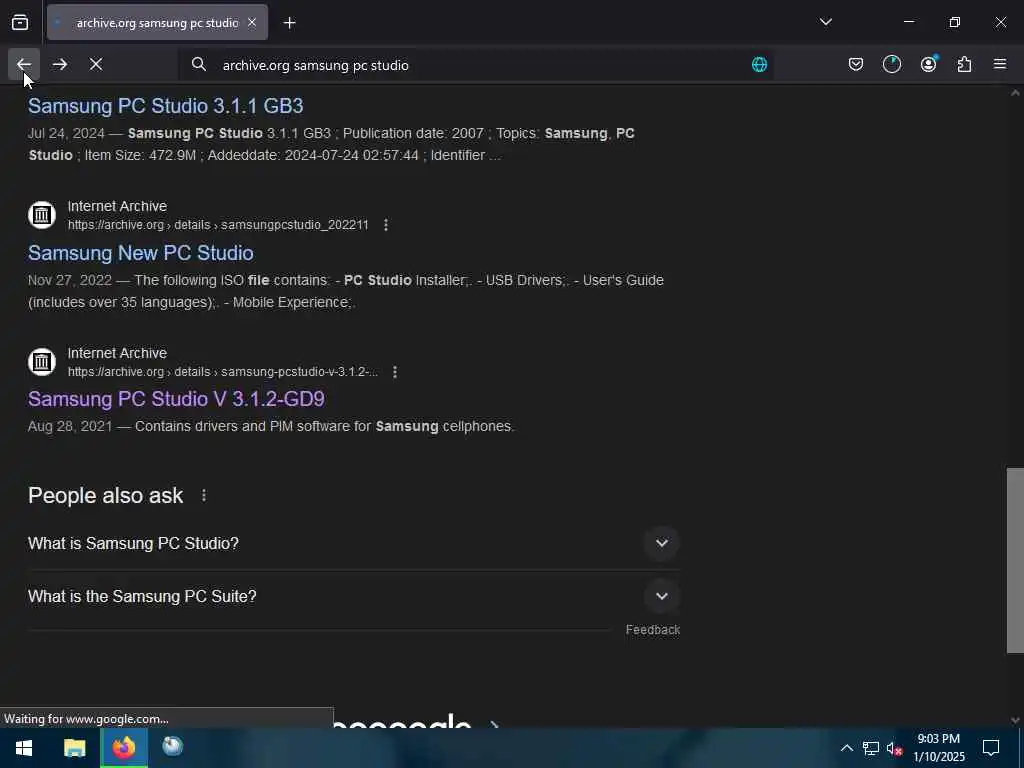Click the samsung-pcstudio-v-3.1.2 URL breadcrumb
This screenshot has width=1024, height=768.
coord(223,372)
